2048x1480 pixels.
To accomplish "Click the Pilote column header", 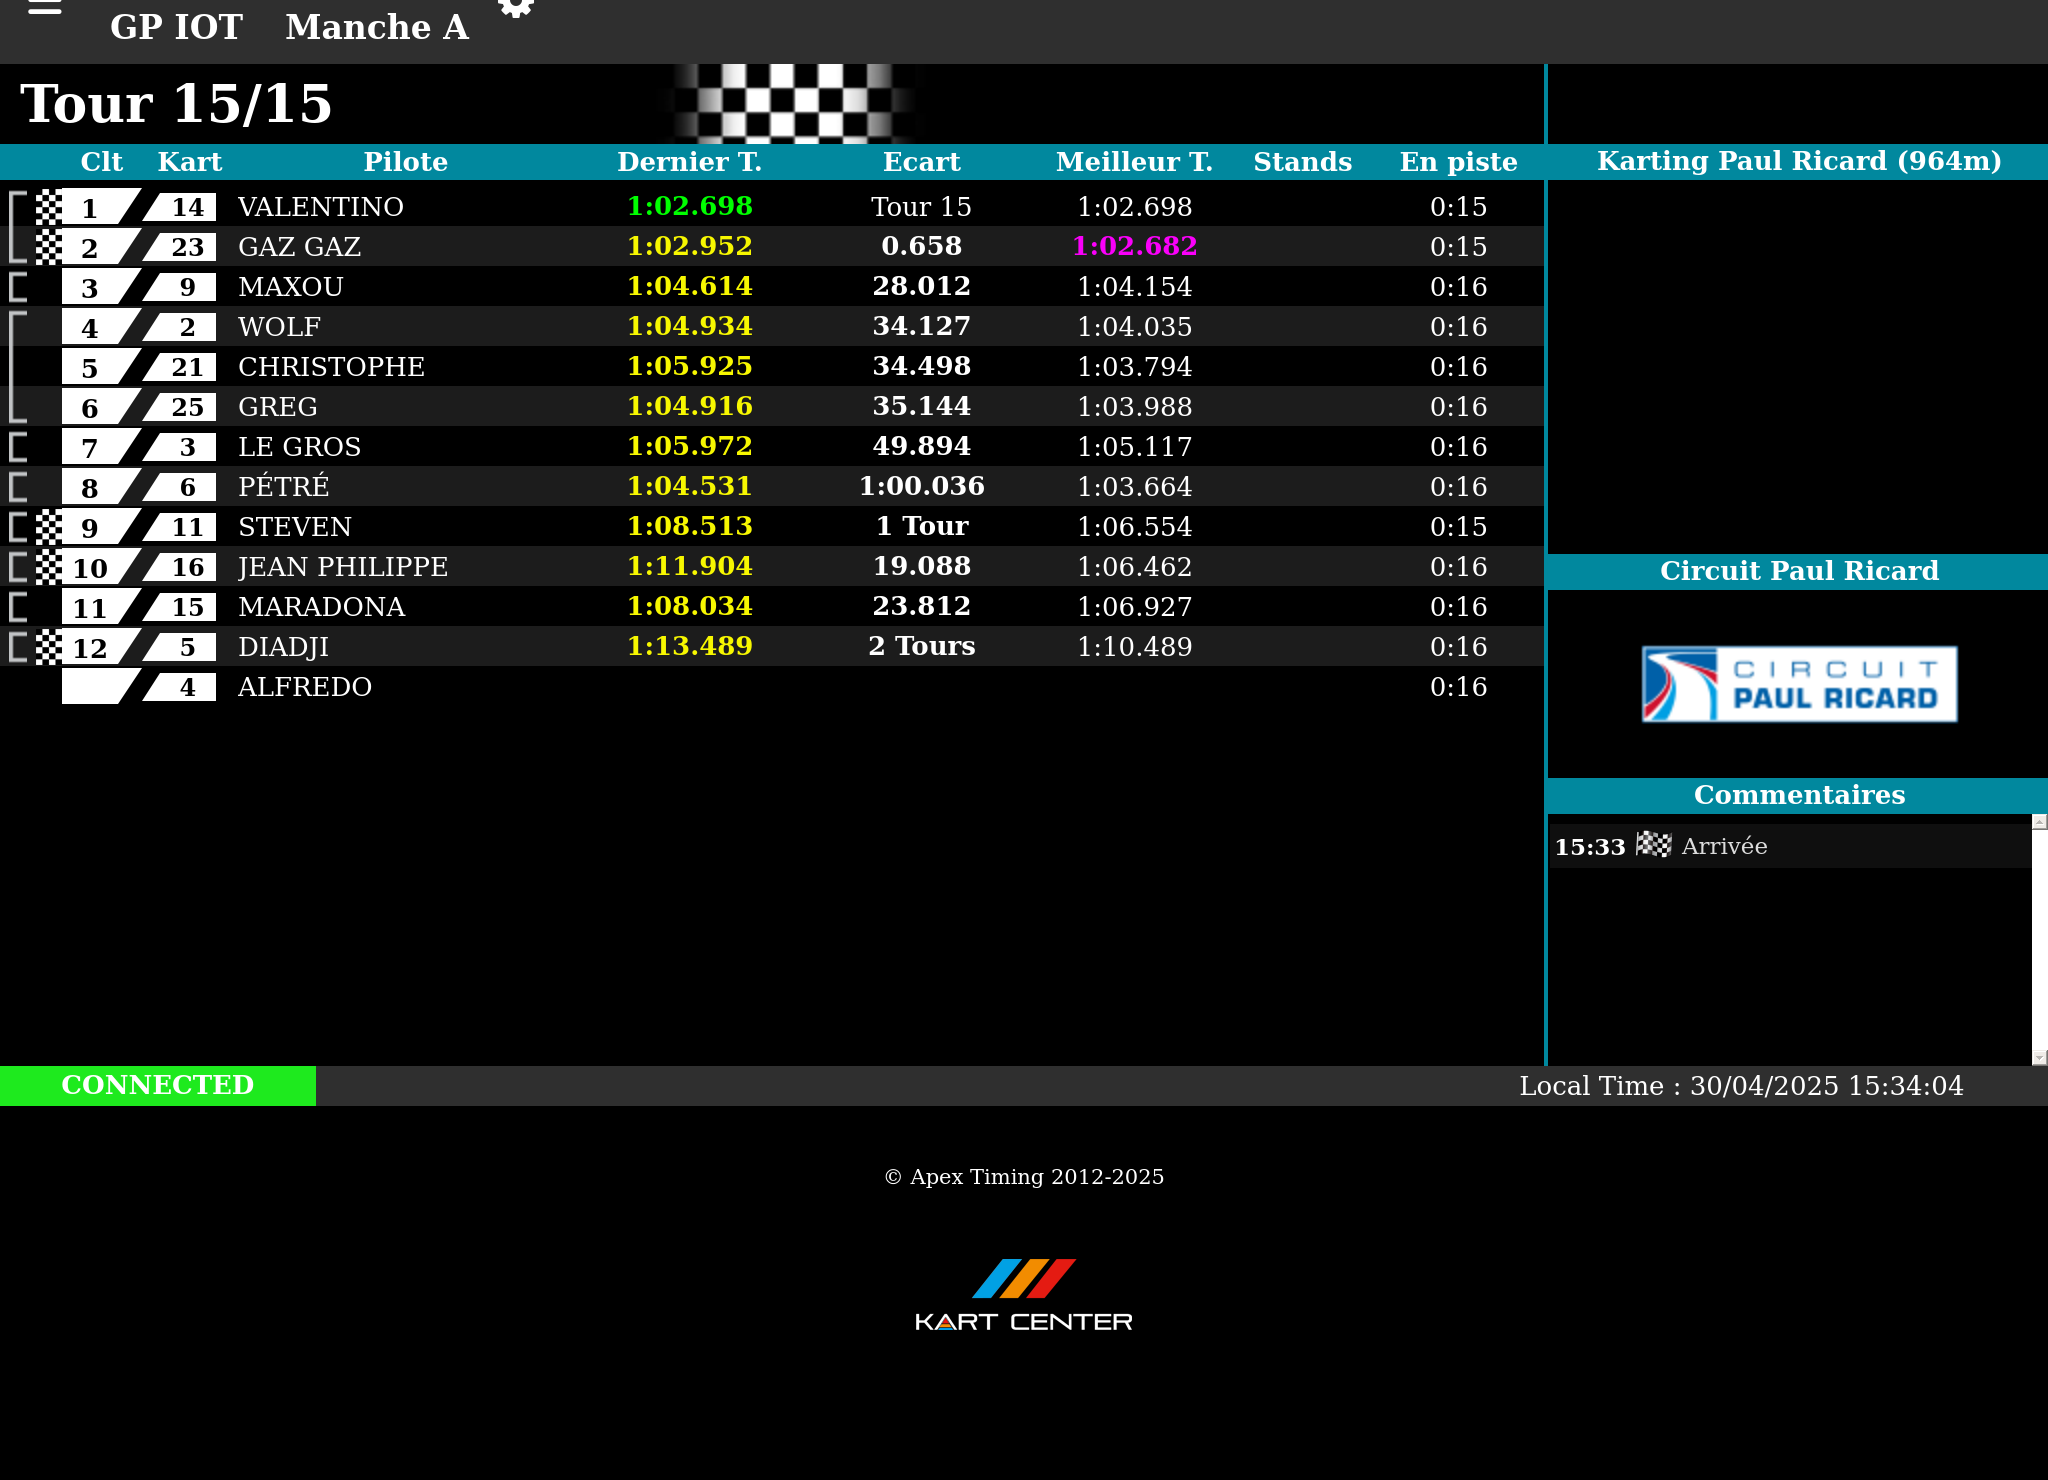I will coord(405,162).
